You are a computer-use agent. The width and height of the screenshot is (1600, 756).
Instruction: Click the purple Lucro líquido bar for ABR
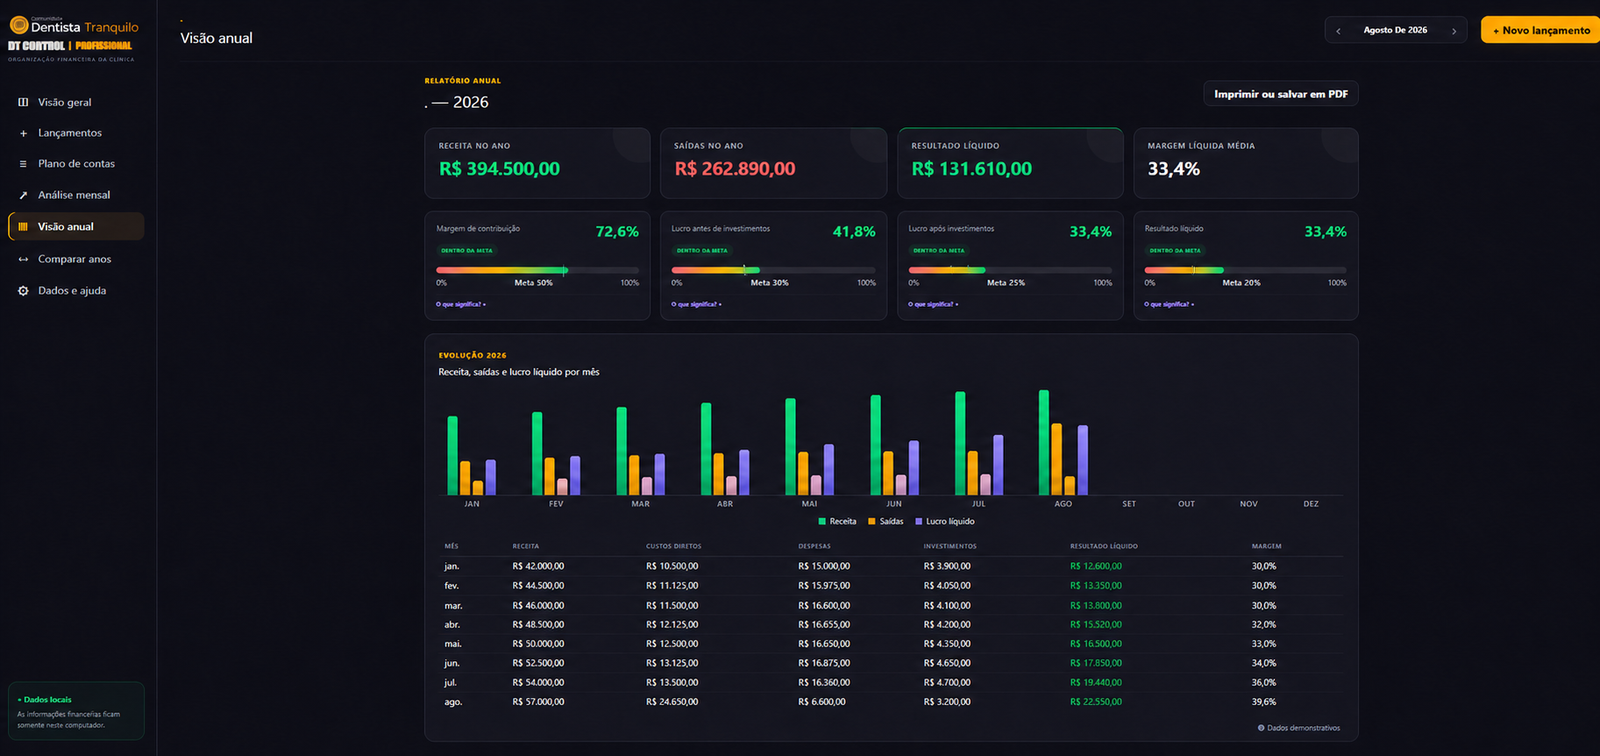click(x=744, y=472)
